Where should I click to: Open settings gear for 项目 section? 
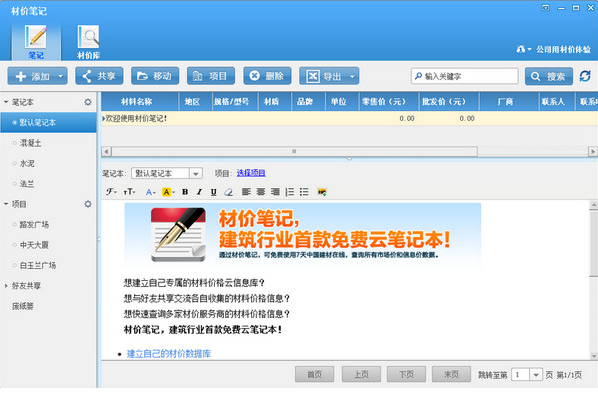[x=88, y=204]
